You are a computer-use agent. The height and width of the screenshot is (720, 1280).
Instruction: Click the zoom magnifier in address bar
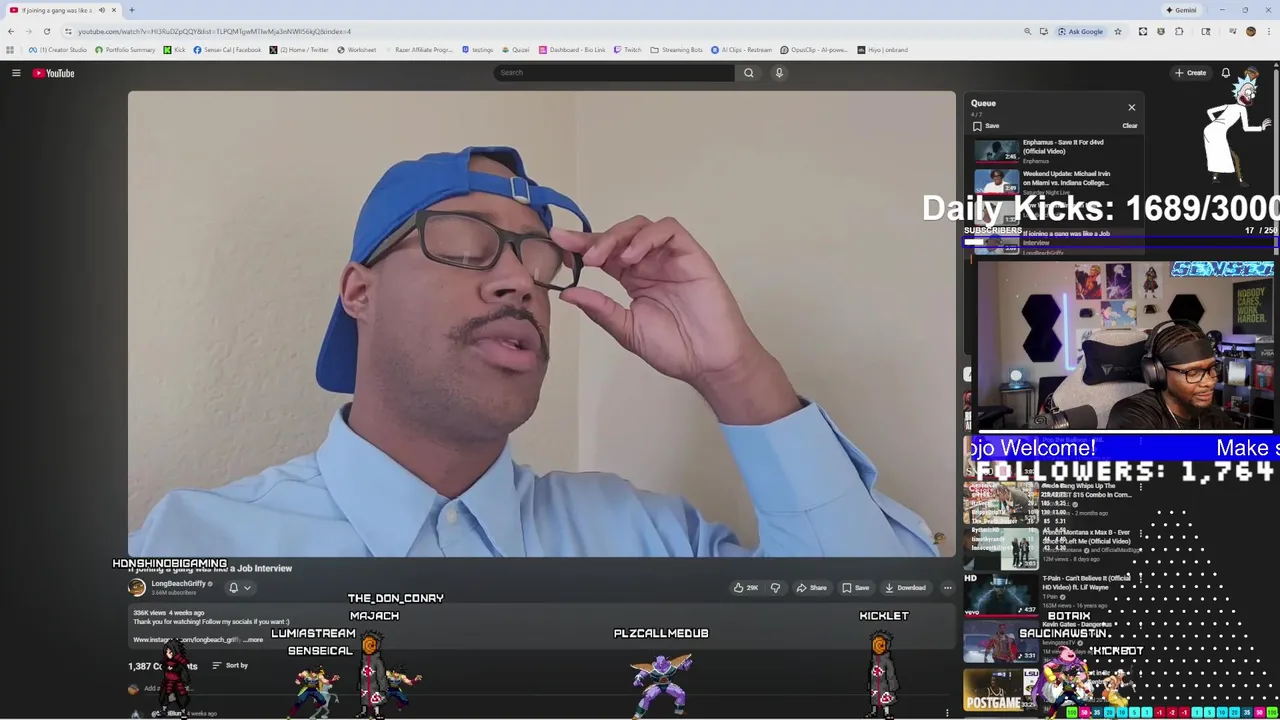[1027, 31]
